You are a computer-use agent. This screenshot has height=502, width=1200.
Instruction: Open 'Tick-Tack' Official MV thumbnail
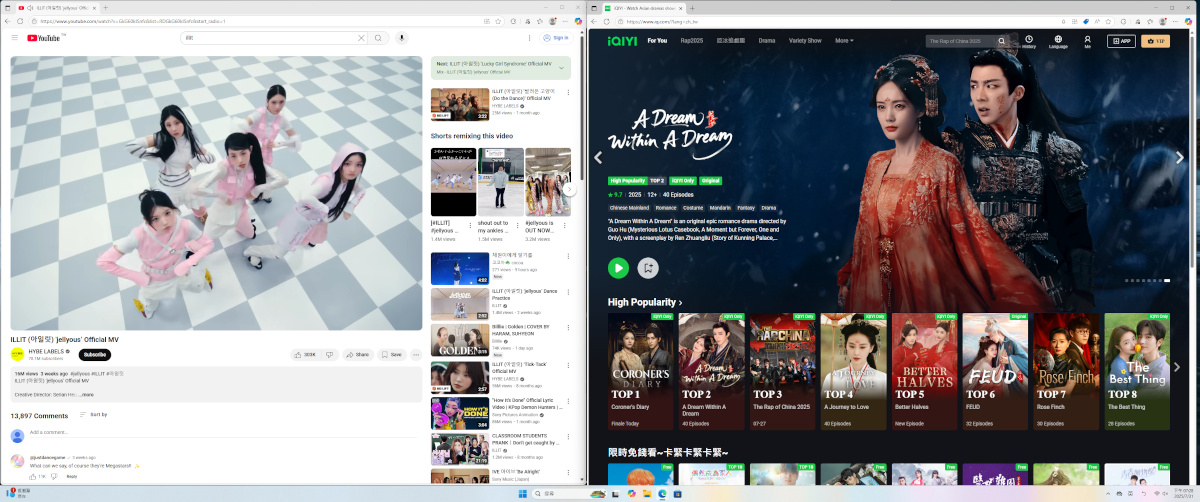[x=460, y=376]
